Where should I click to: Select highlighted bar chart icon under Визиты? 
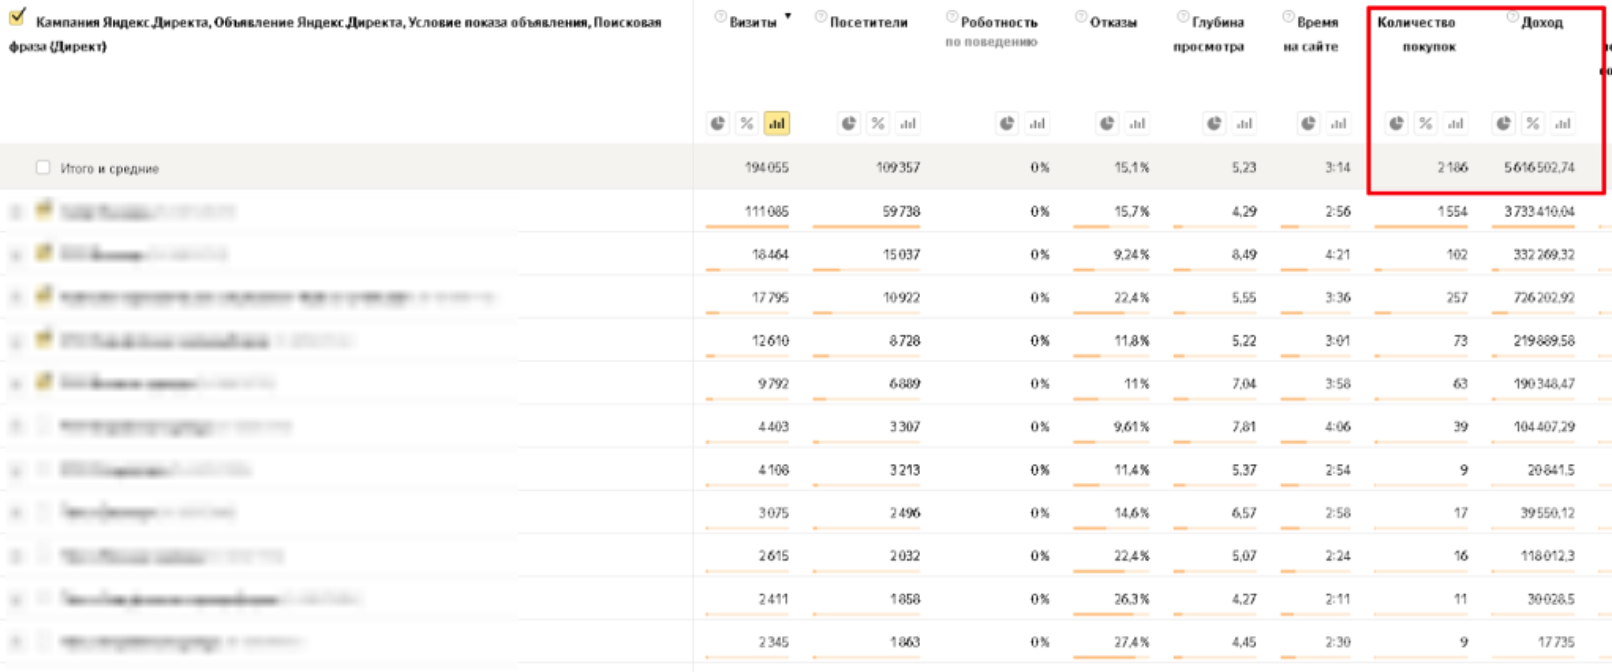pyautogui.click(x=777, y=123)
